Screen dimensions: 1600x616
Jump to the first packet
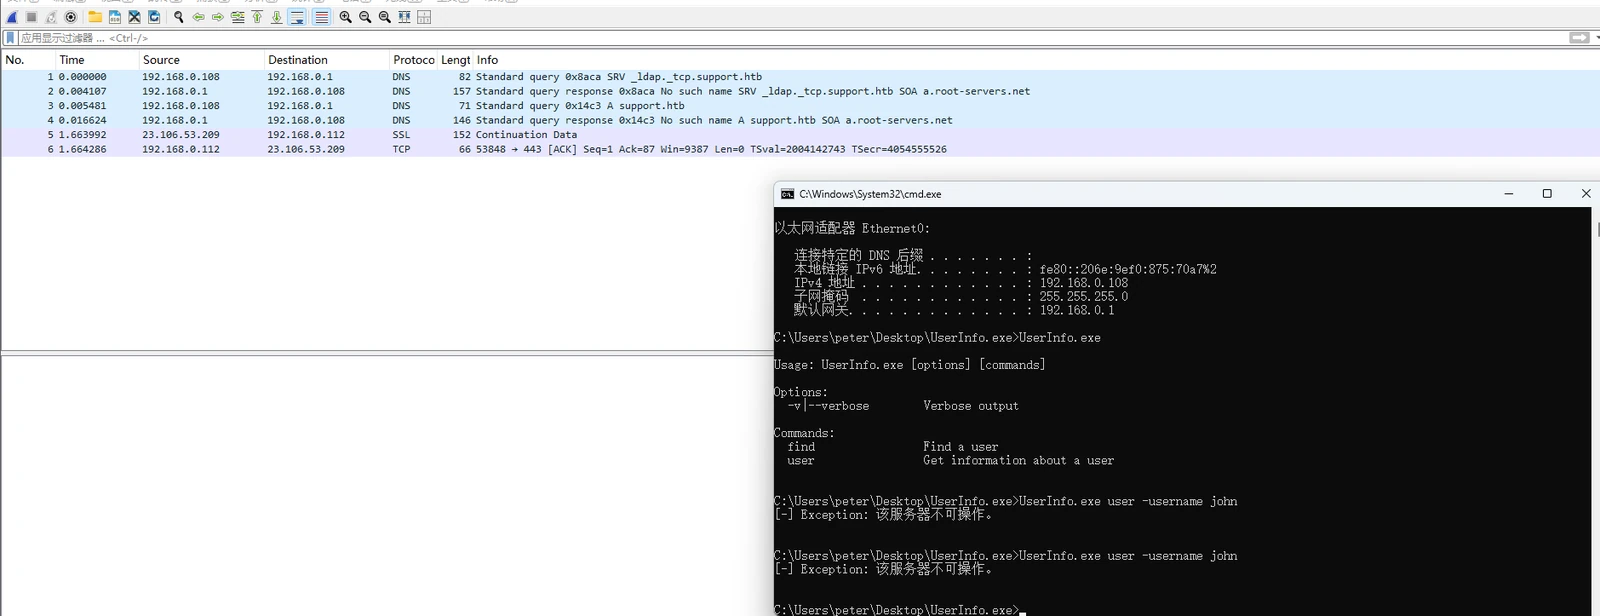coord(257,17)
